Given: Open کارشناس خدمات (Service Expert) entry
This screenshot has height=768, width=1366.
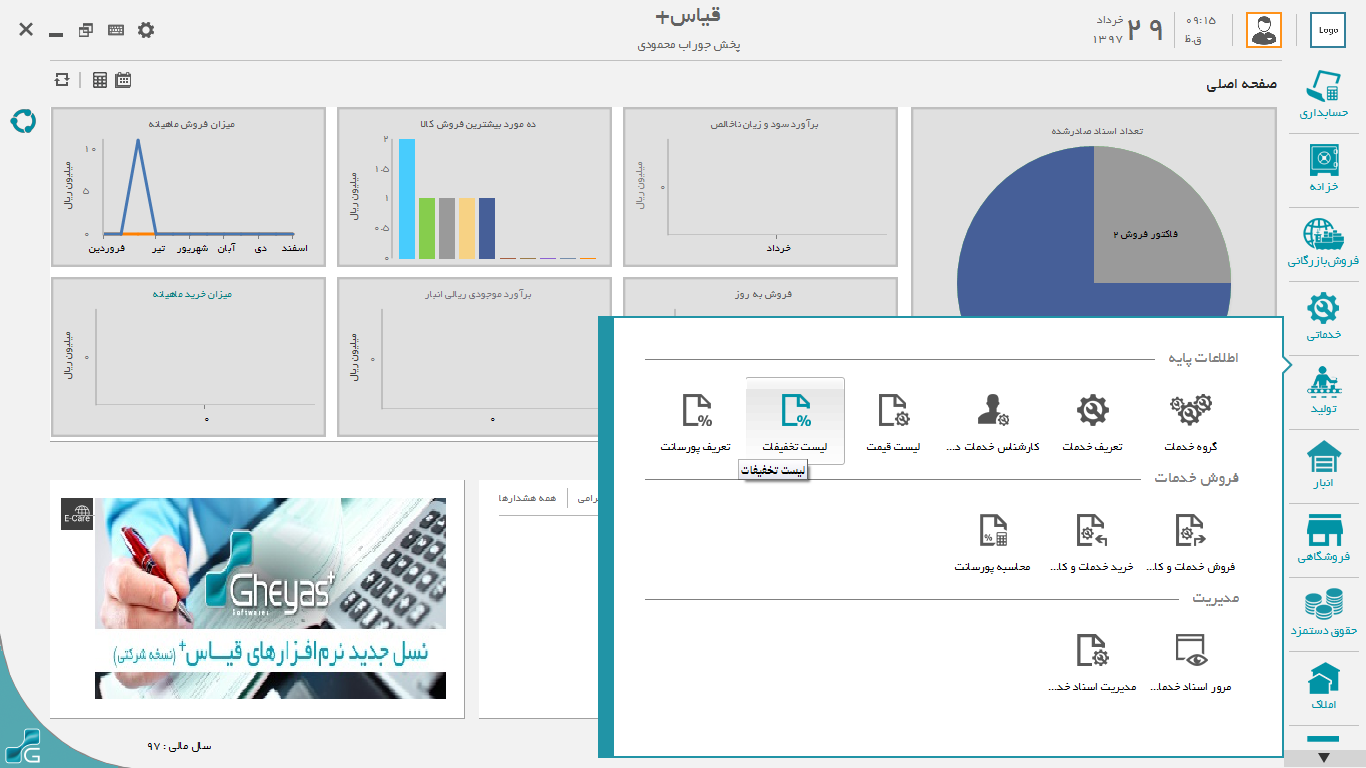Looking at the screenshot, I should (993, 422).
